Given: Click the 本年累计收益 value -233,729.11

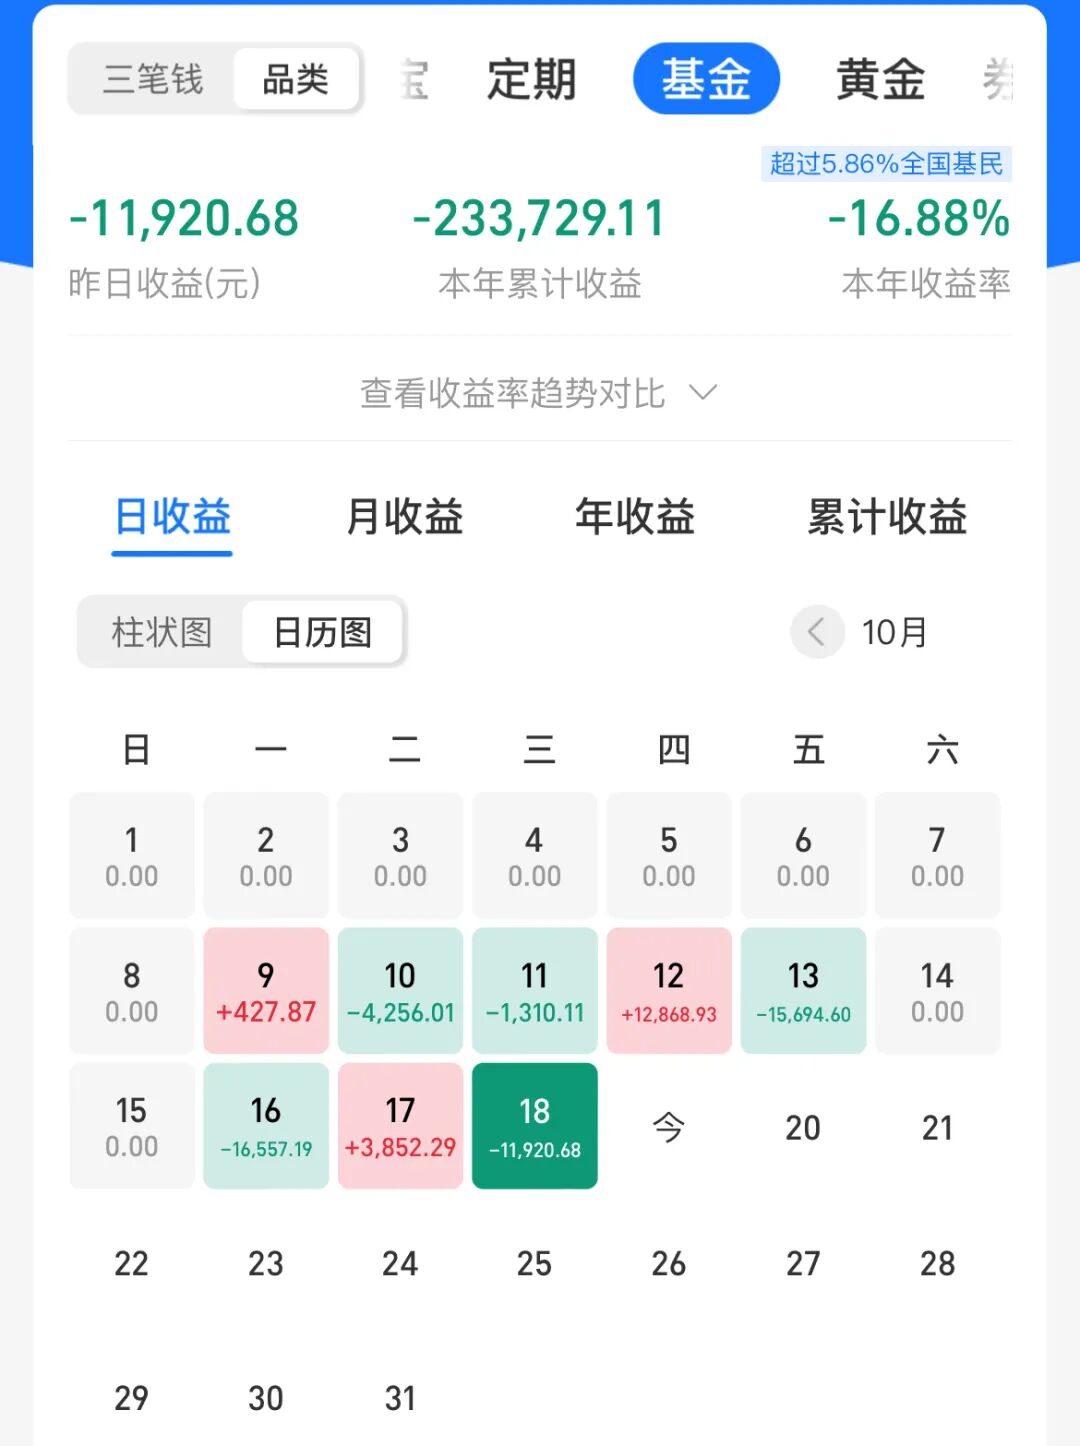Looking at the screenshot, I should 539,218.
